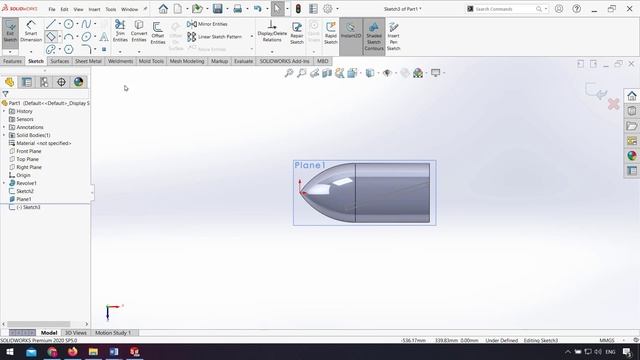Select Plane1 in feature tree
Viewport: 640px width, 360px height.
pos(24,199)
